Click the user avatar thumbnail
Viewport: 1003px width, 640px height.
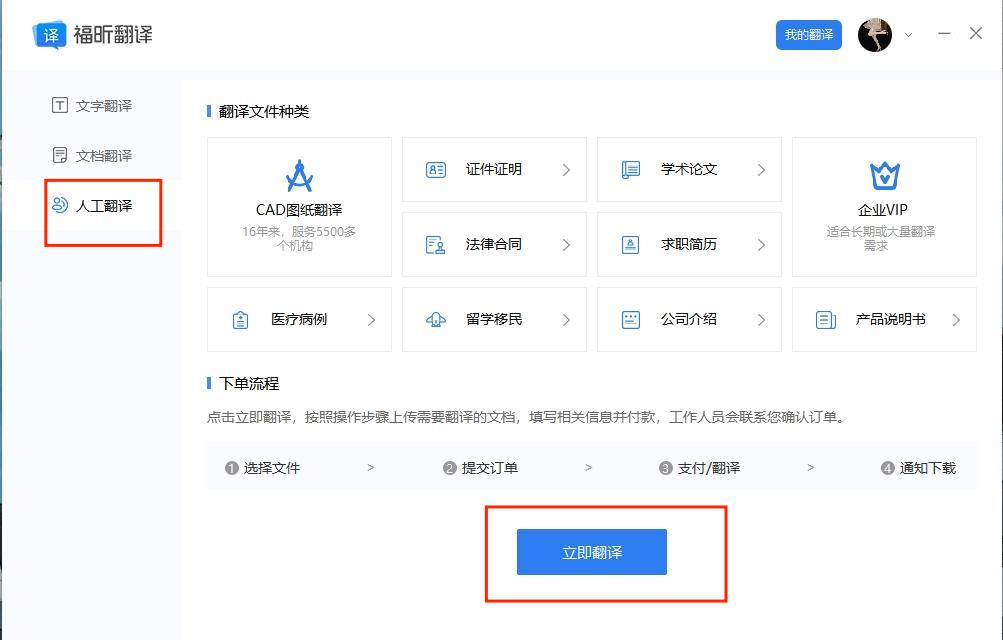[x=874, y=34]
